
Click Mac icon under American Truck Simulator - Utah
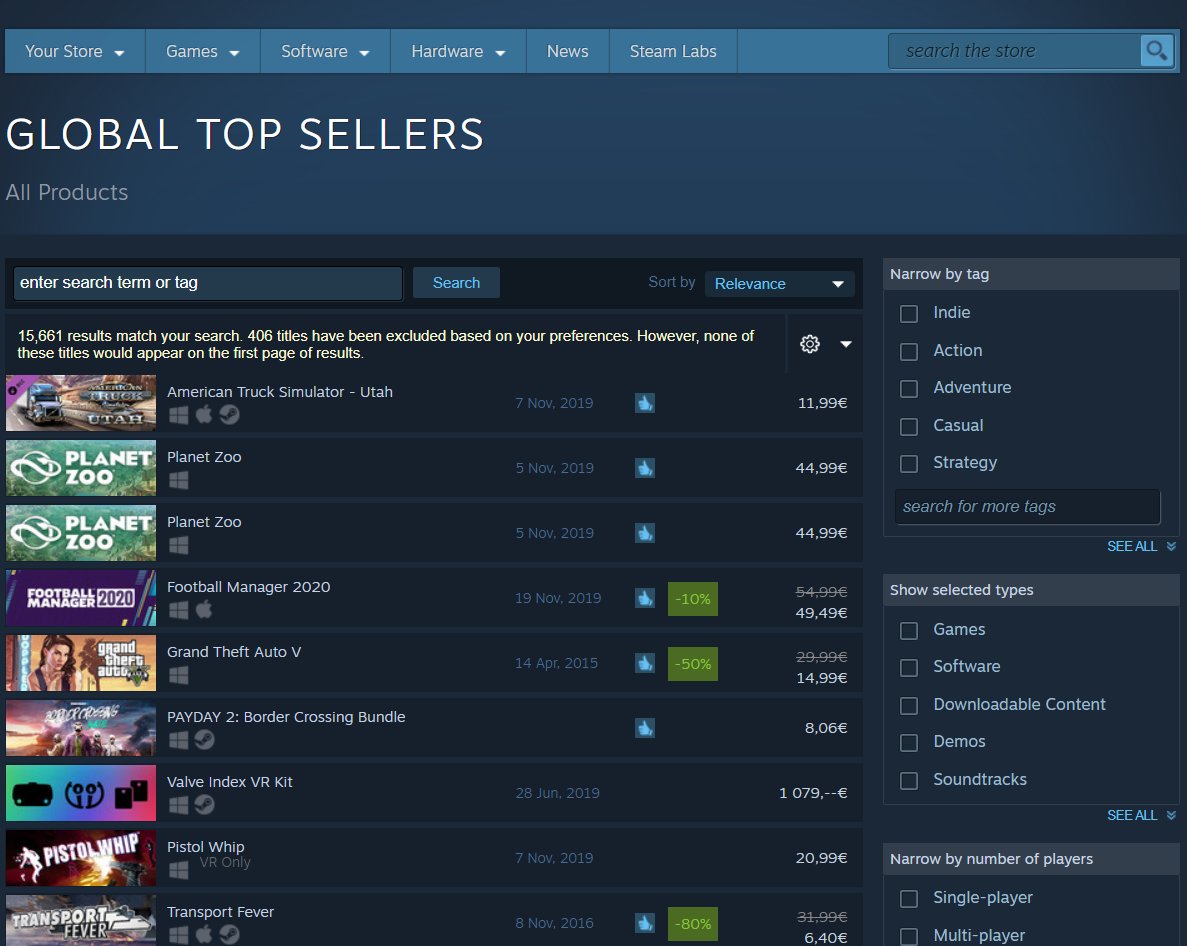[204, 414]
